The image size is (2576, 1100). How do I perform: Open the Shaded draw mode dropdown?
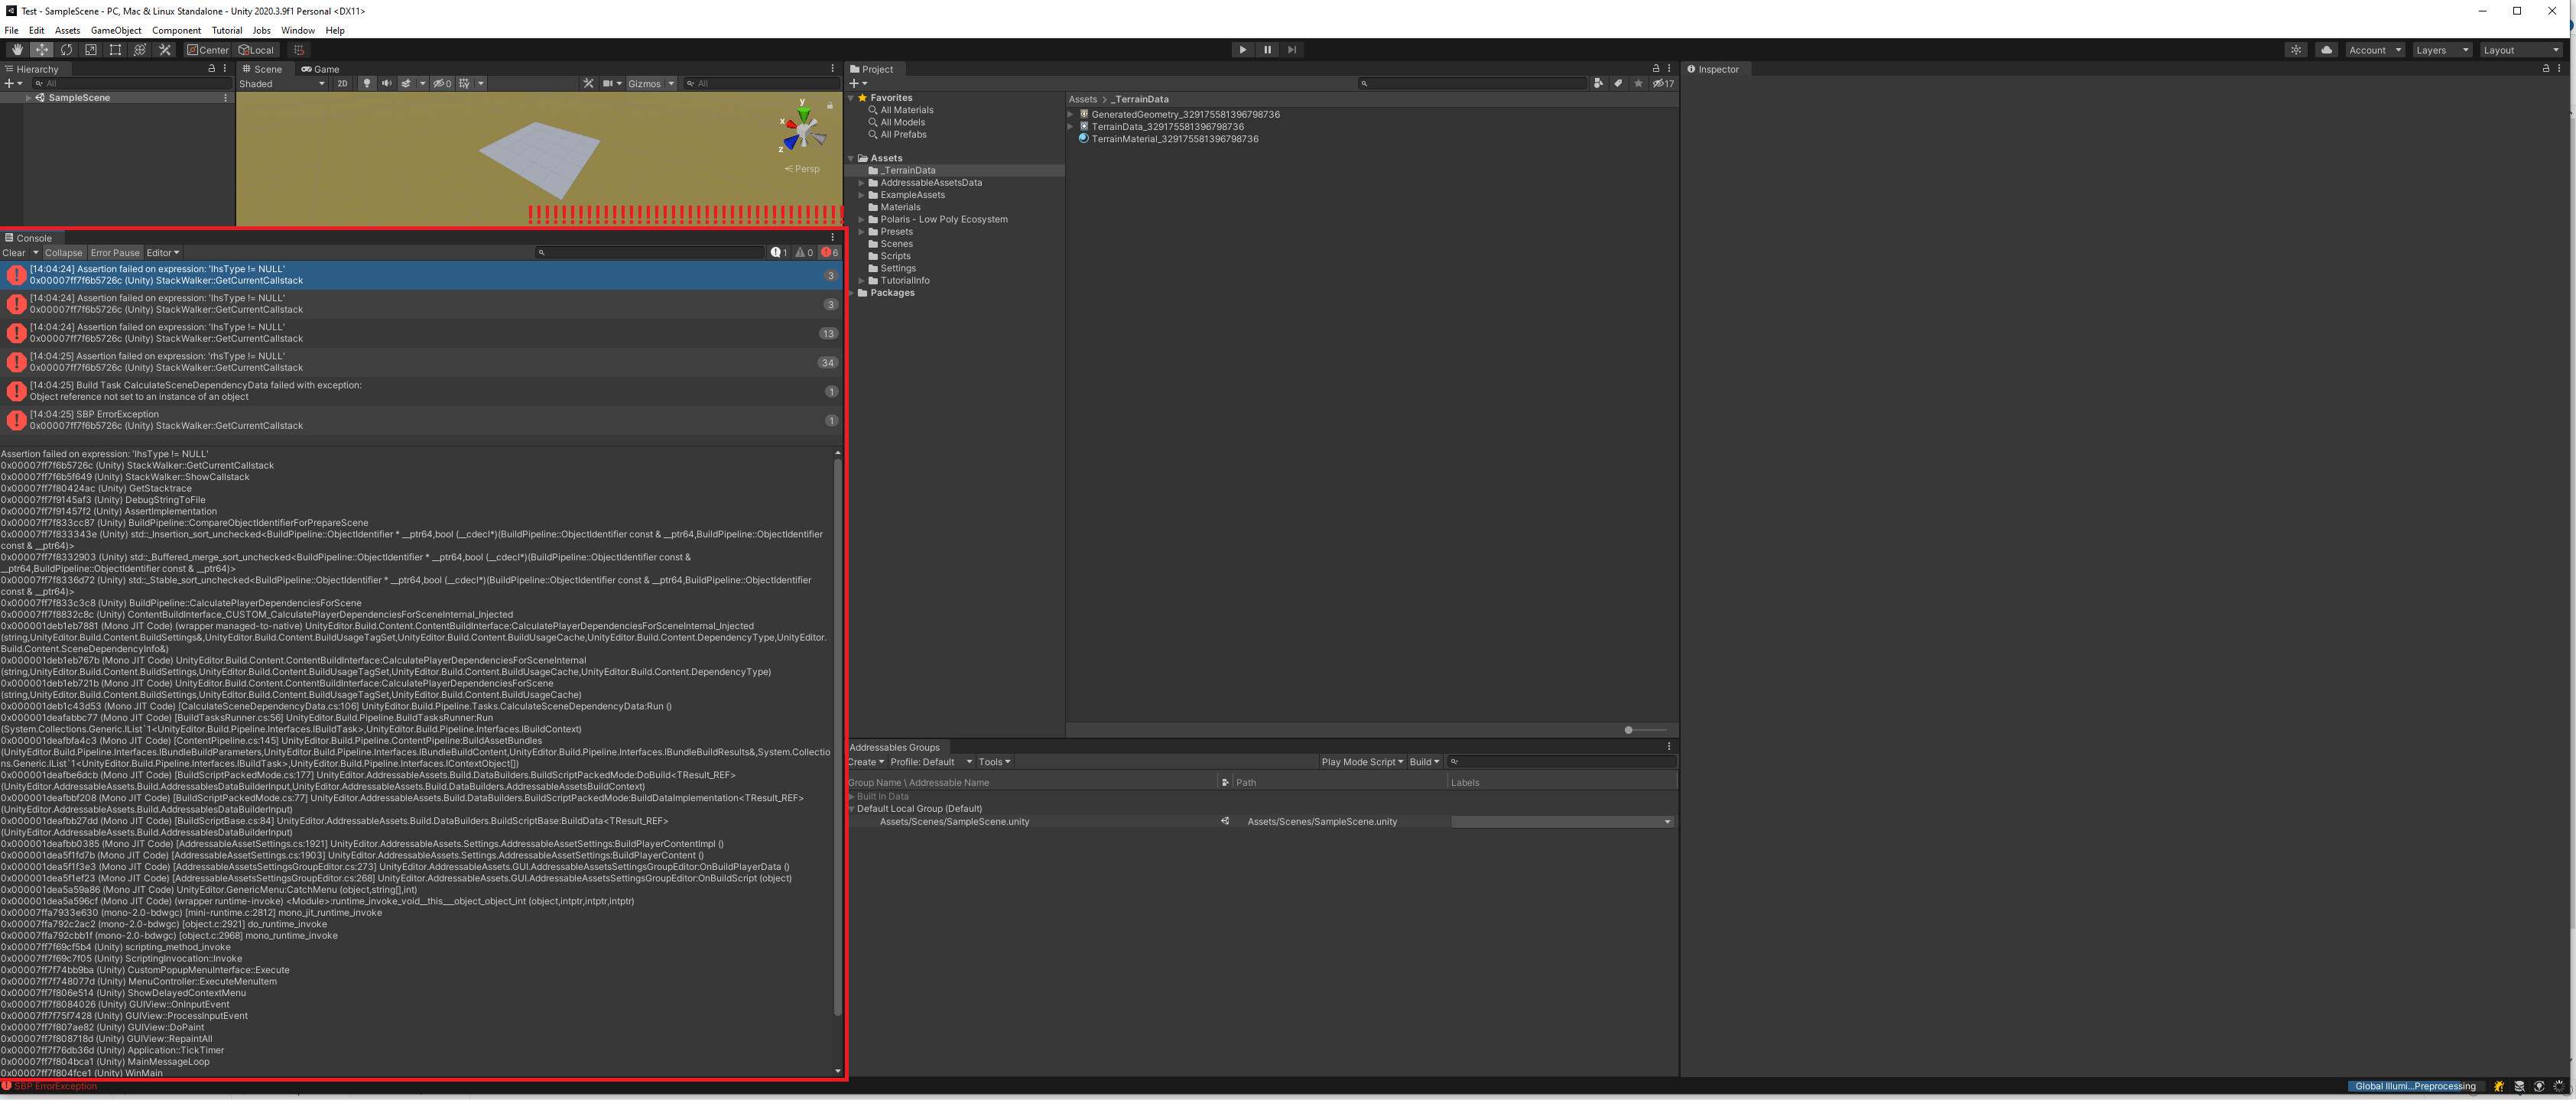point(282,84)
